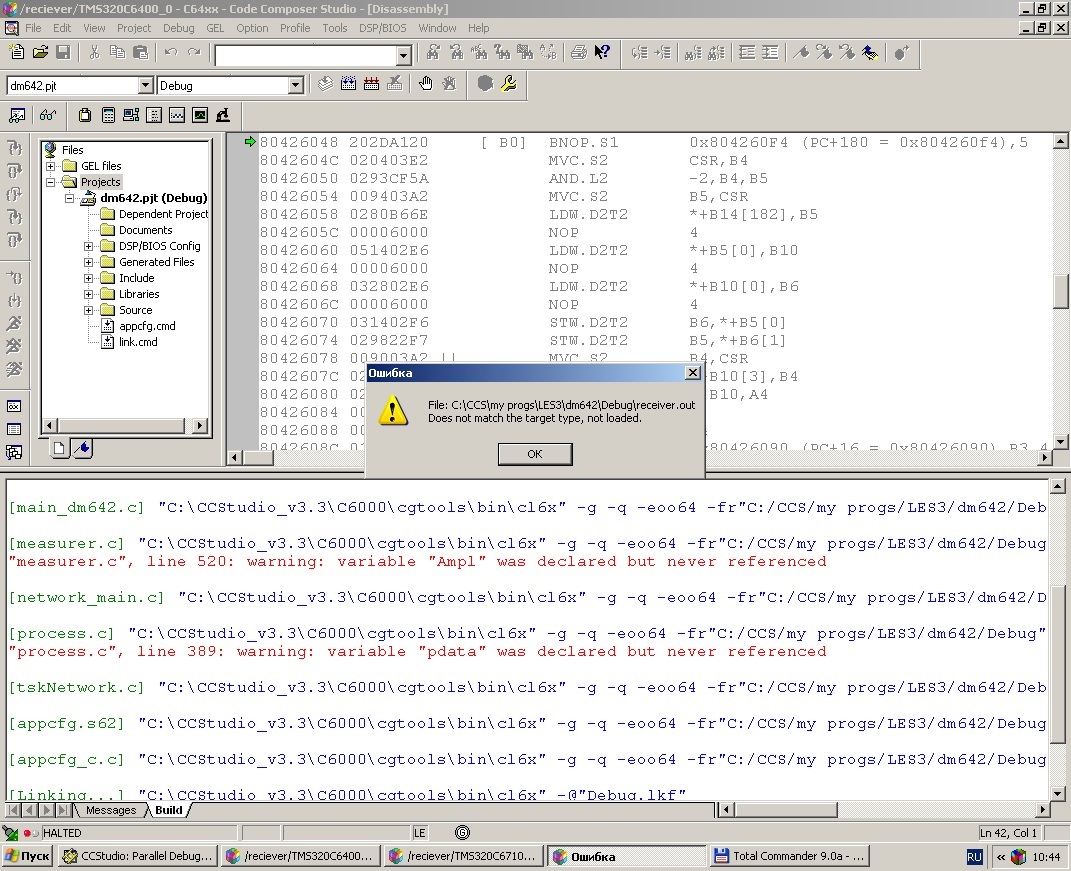This screenshot has height=871, width=1071.
Task: Click the warning dialog close X
Action: click(x=693, y=372)
